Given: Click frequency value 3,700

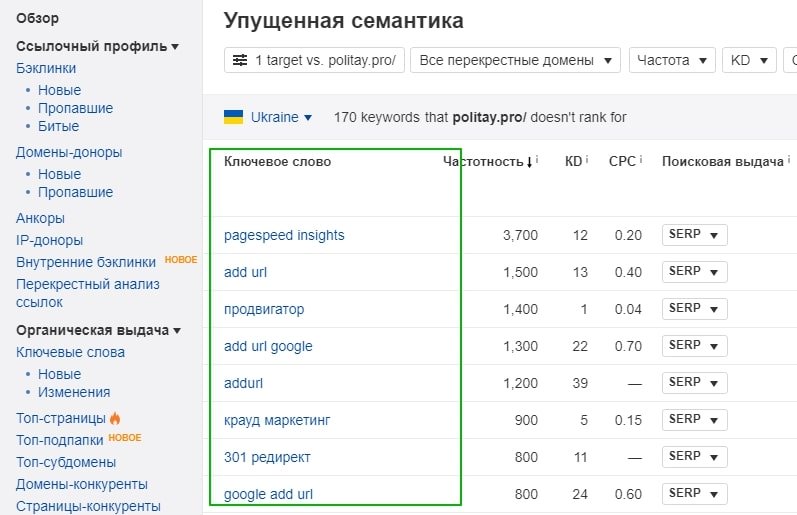Looking at the screenshot, I should coord(520,235).
